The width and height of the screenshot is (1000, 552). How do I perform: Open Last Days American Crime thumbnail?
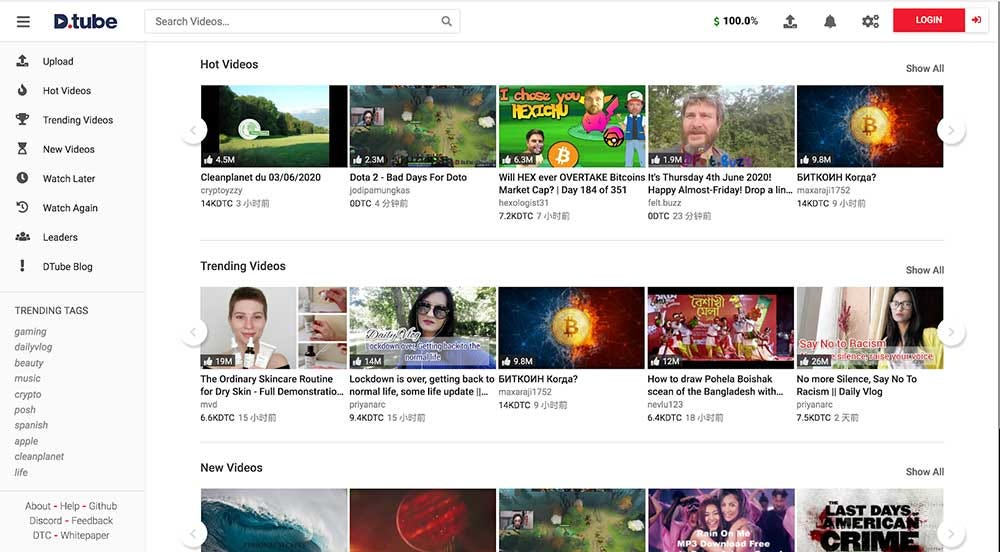870,520
